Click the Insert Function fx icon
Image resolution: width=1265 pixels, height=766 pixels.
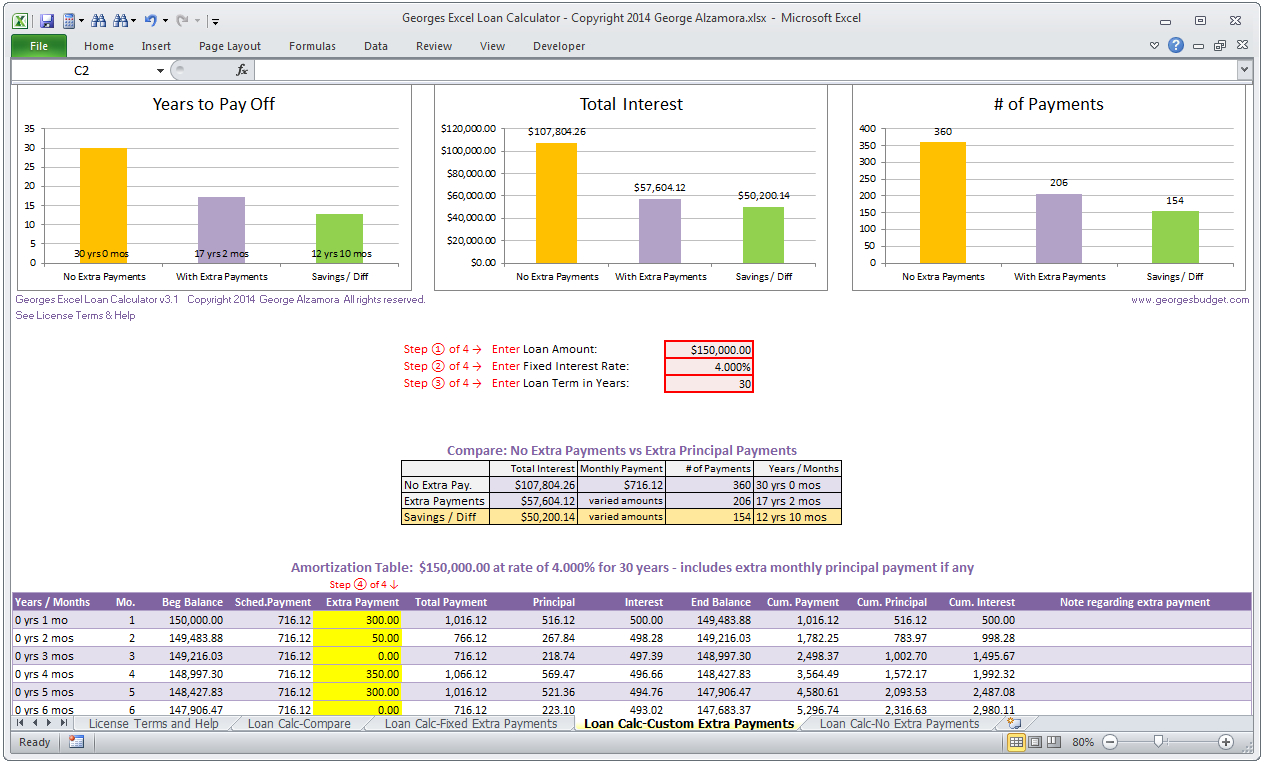click(241, 70)
